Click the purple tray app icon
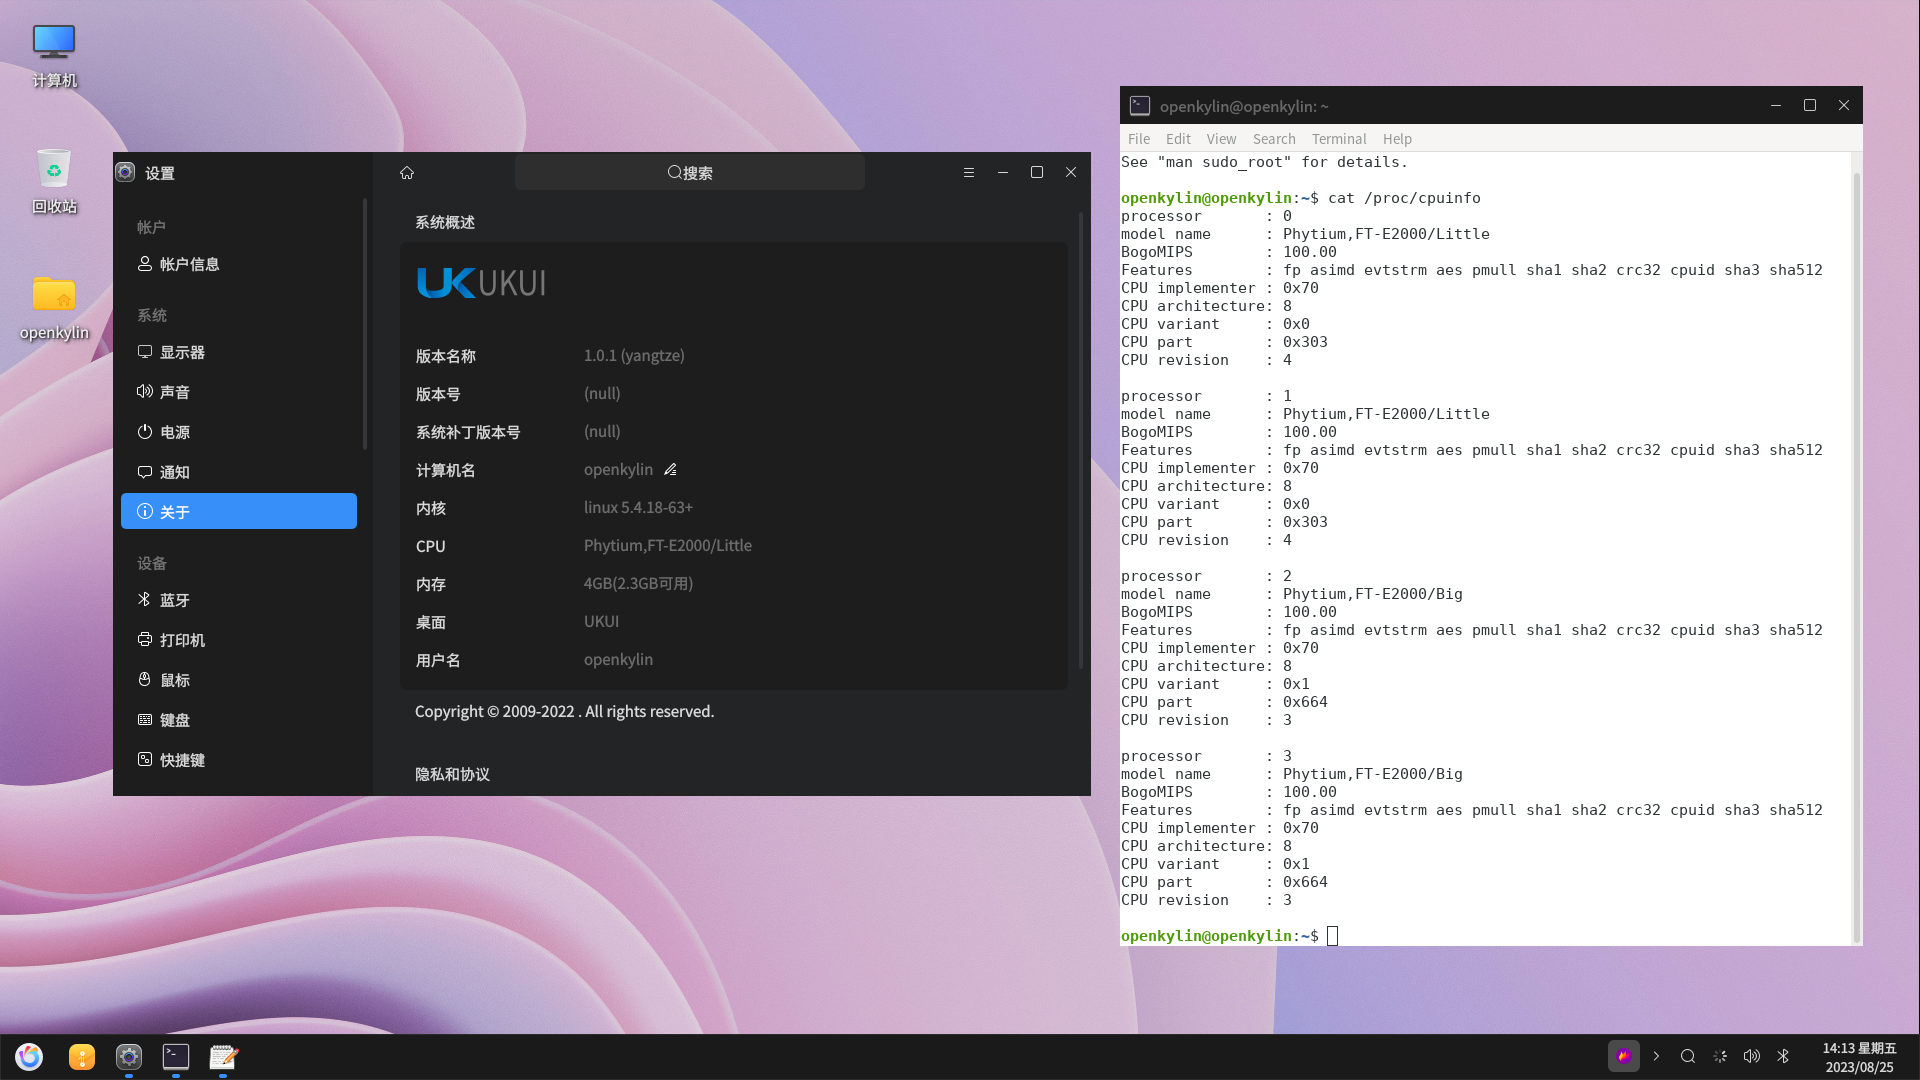Image resolution: width=1920 pixels, height=1080 pixels. (x=1623, y=1056)
